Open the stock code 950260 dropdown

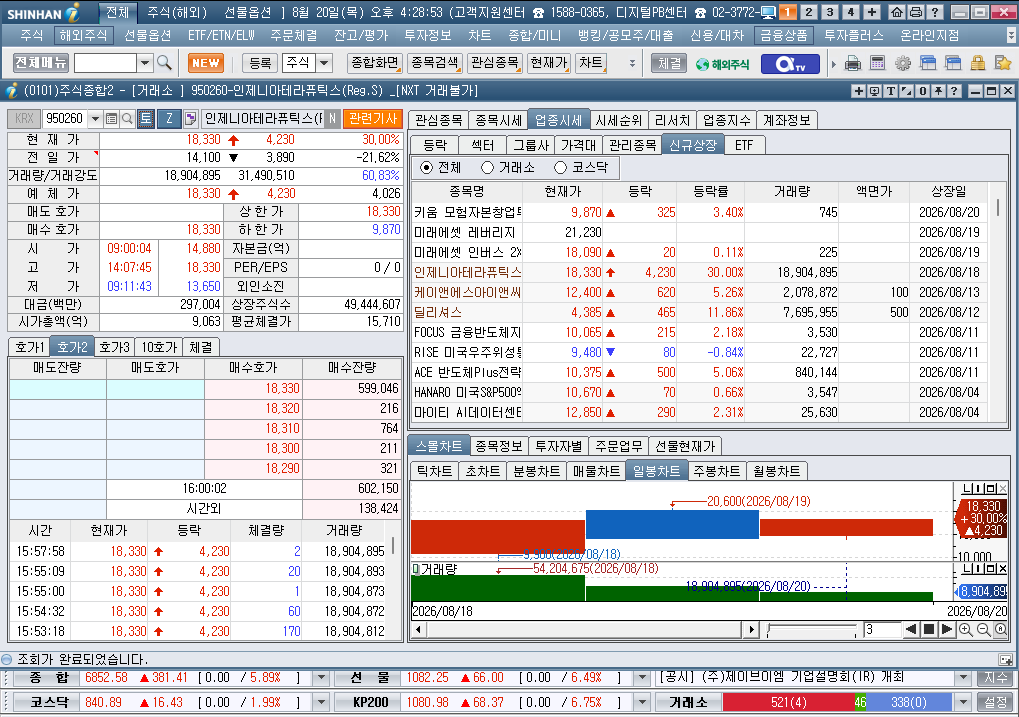point(96,118)
